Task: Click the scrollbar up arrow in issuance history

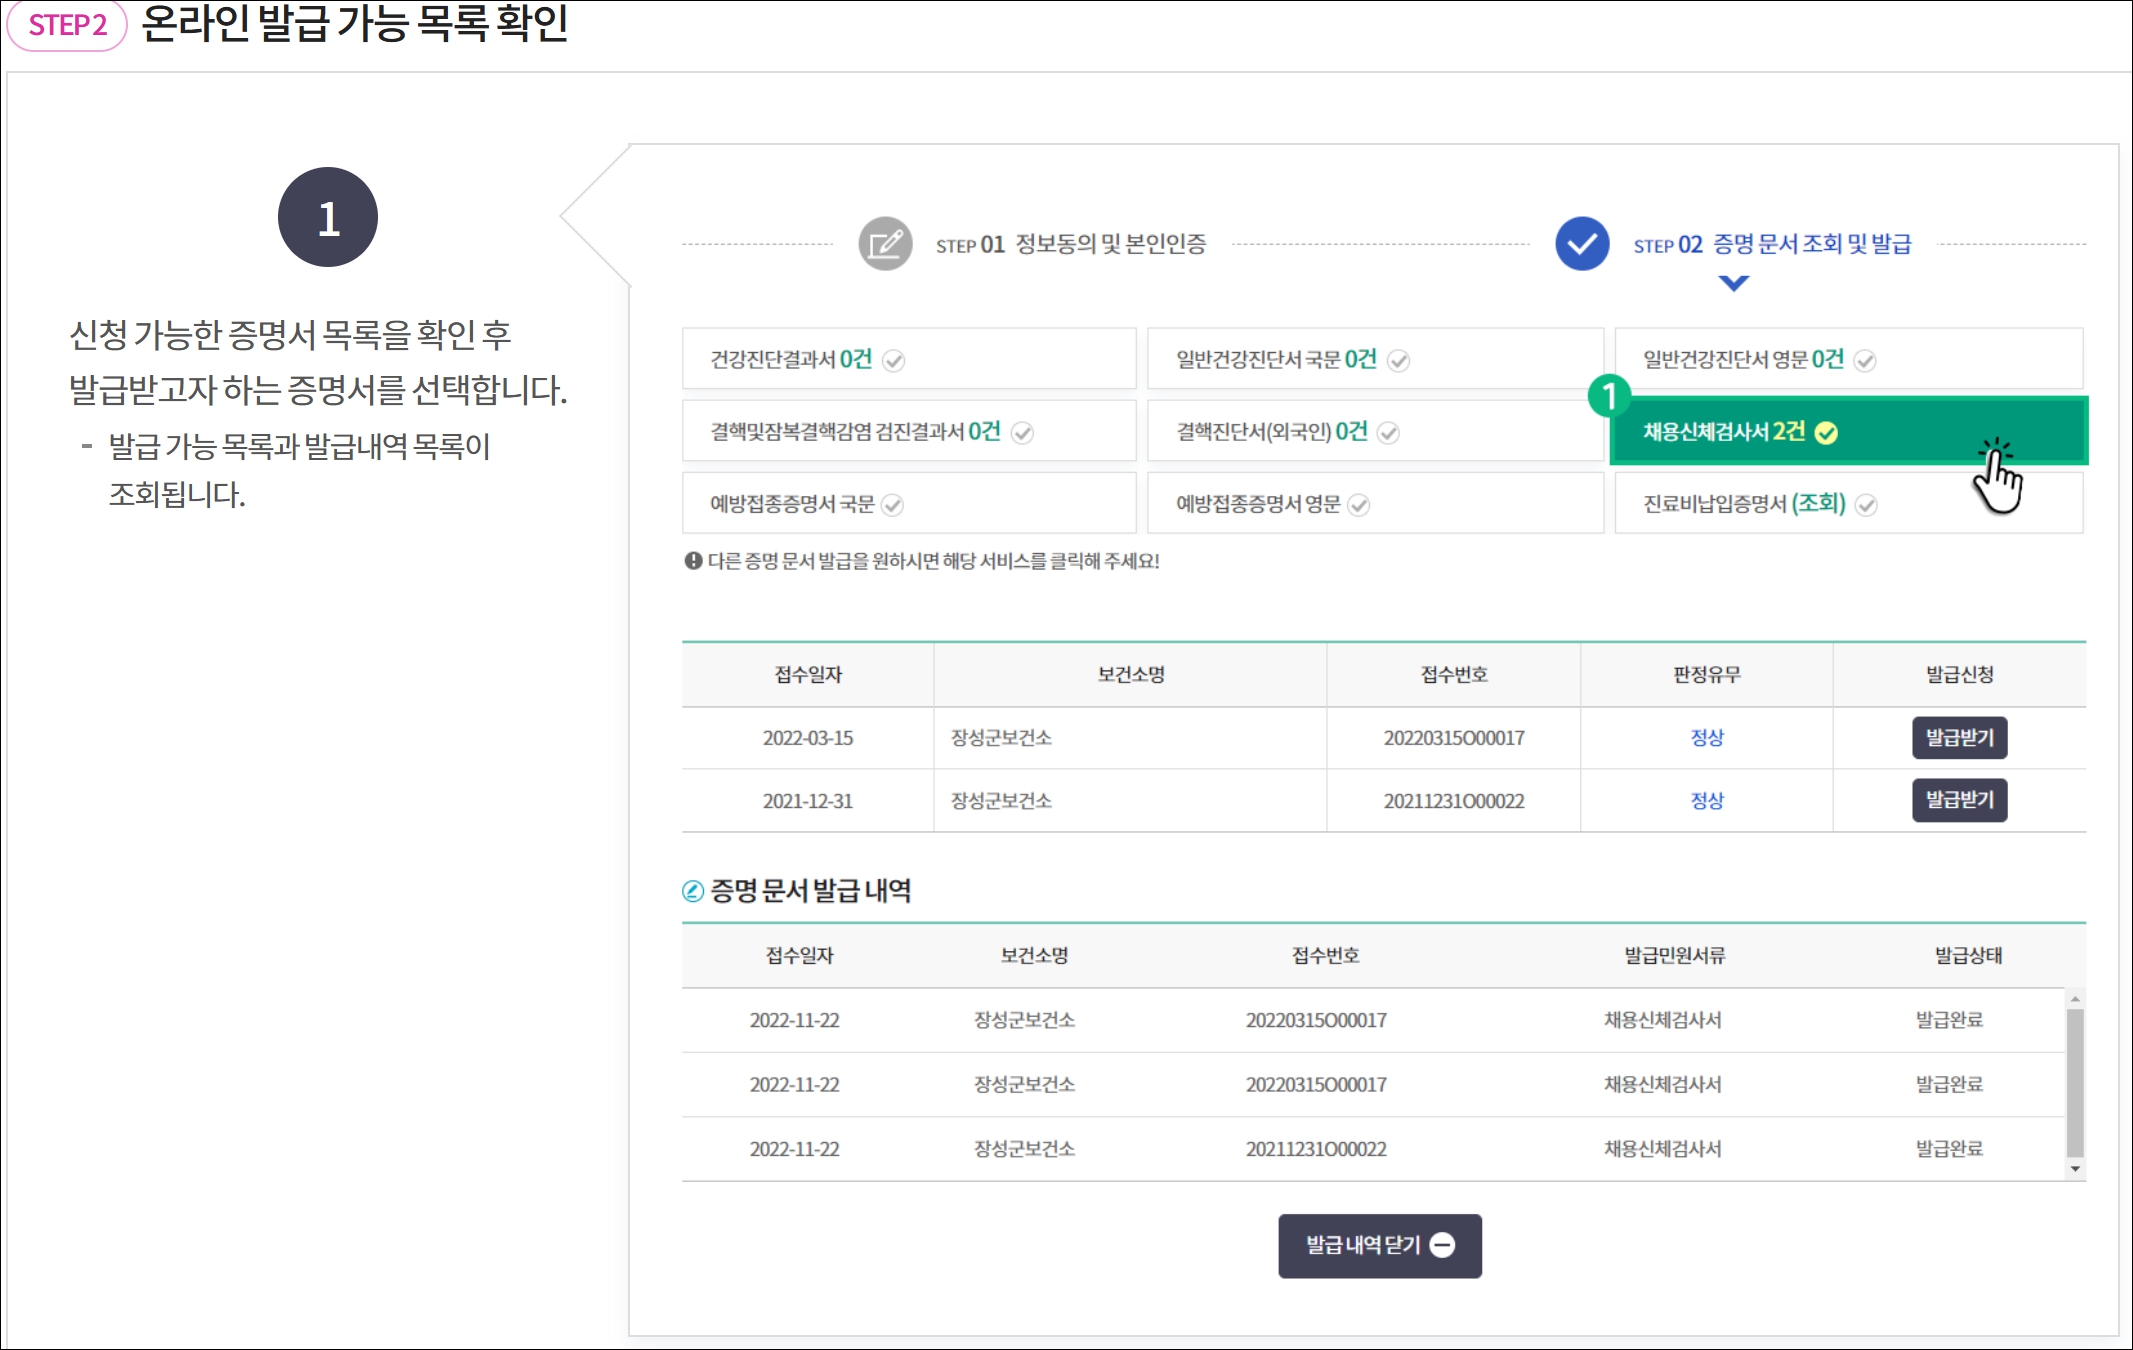Action: point(2075,999)
